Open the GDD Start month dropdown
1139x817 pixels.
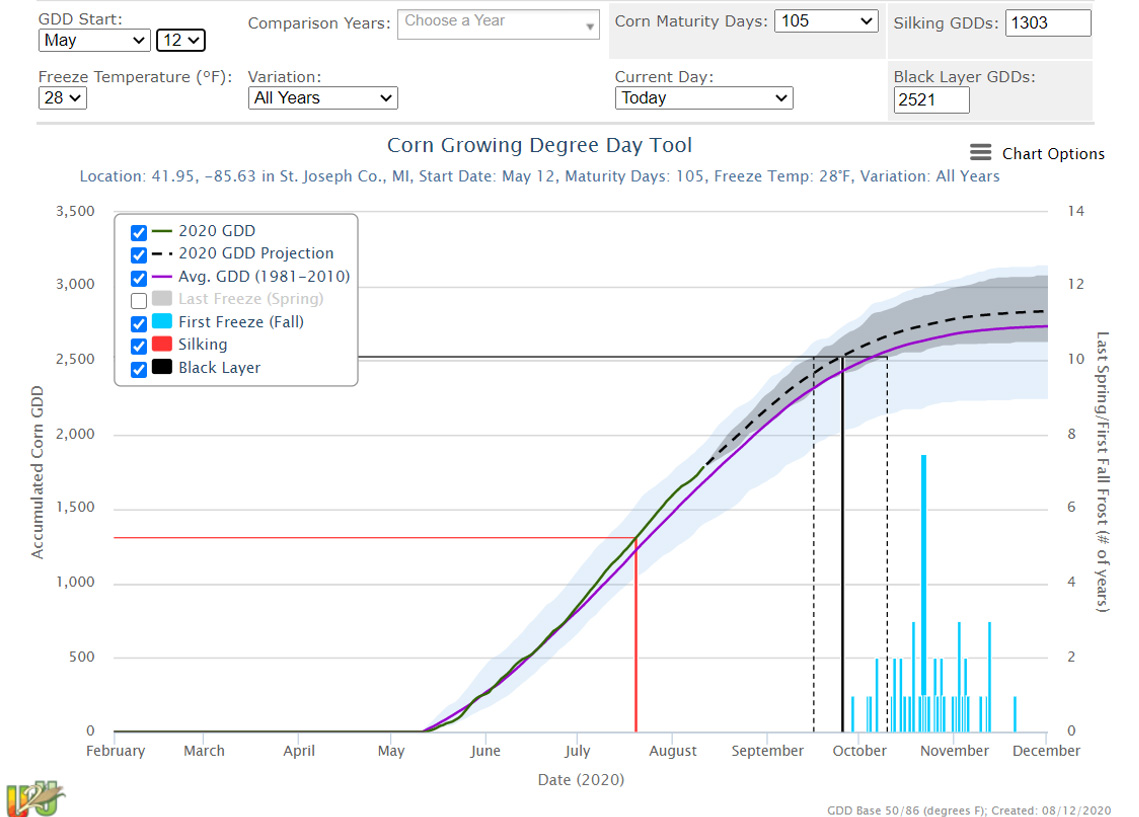(x=94, y=41)
